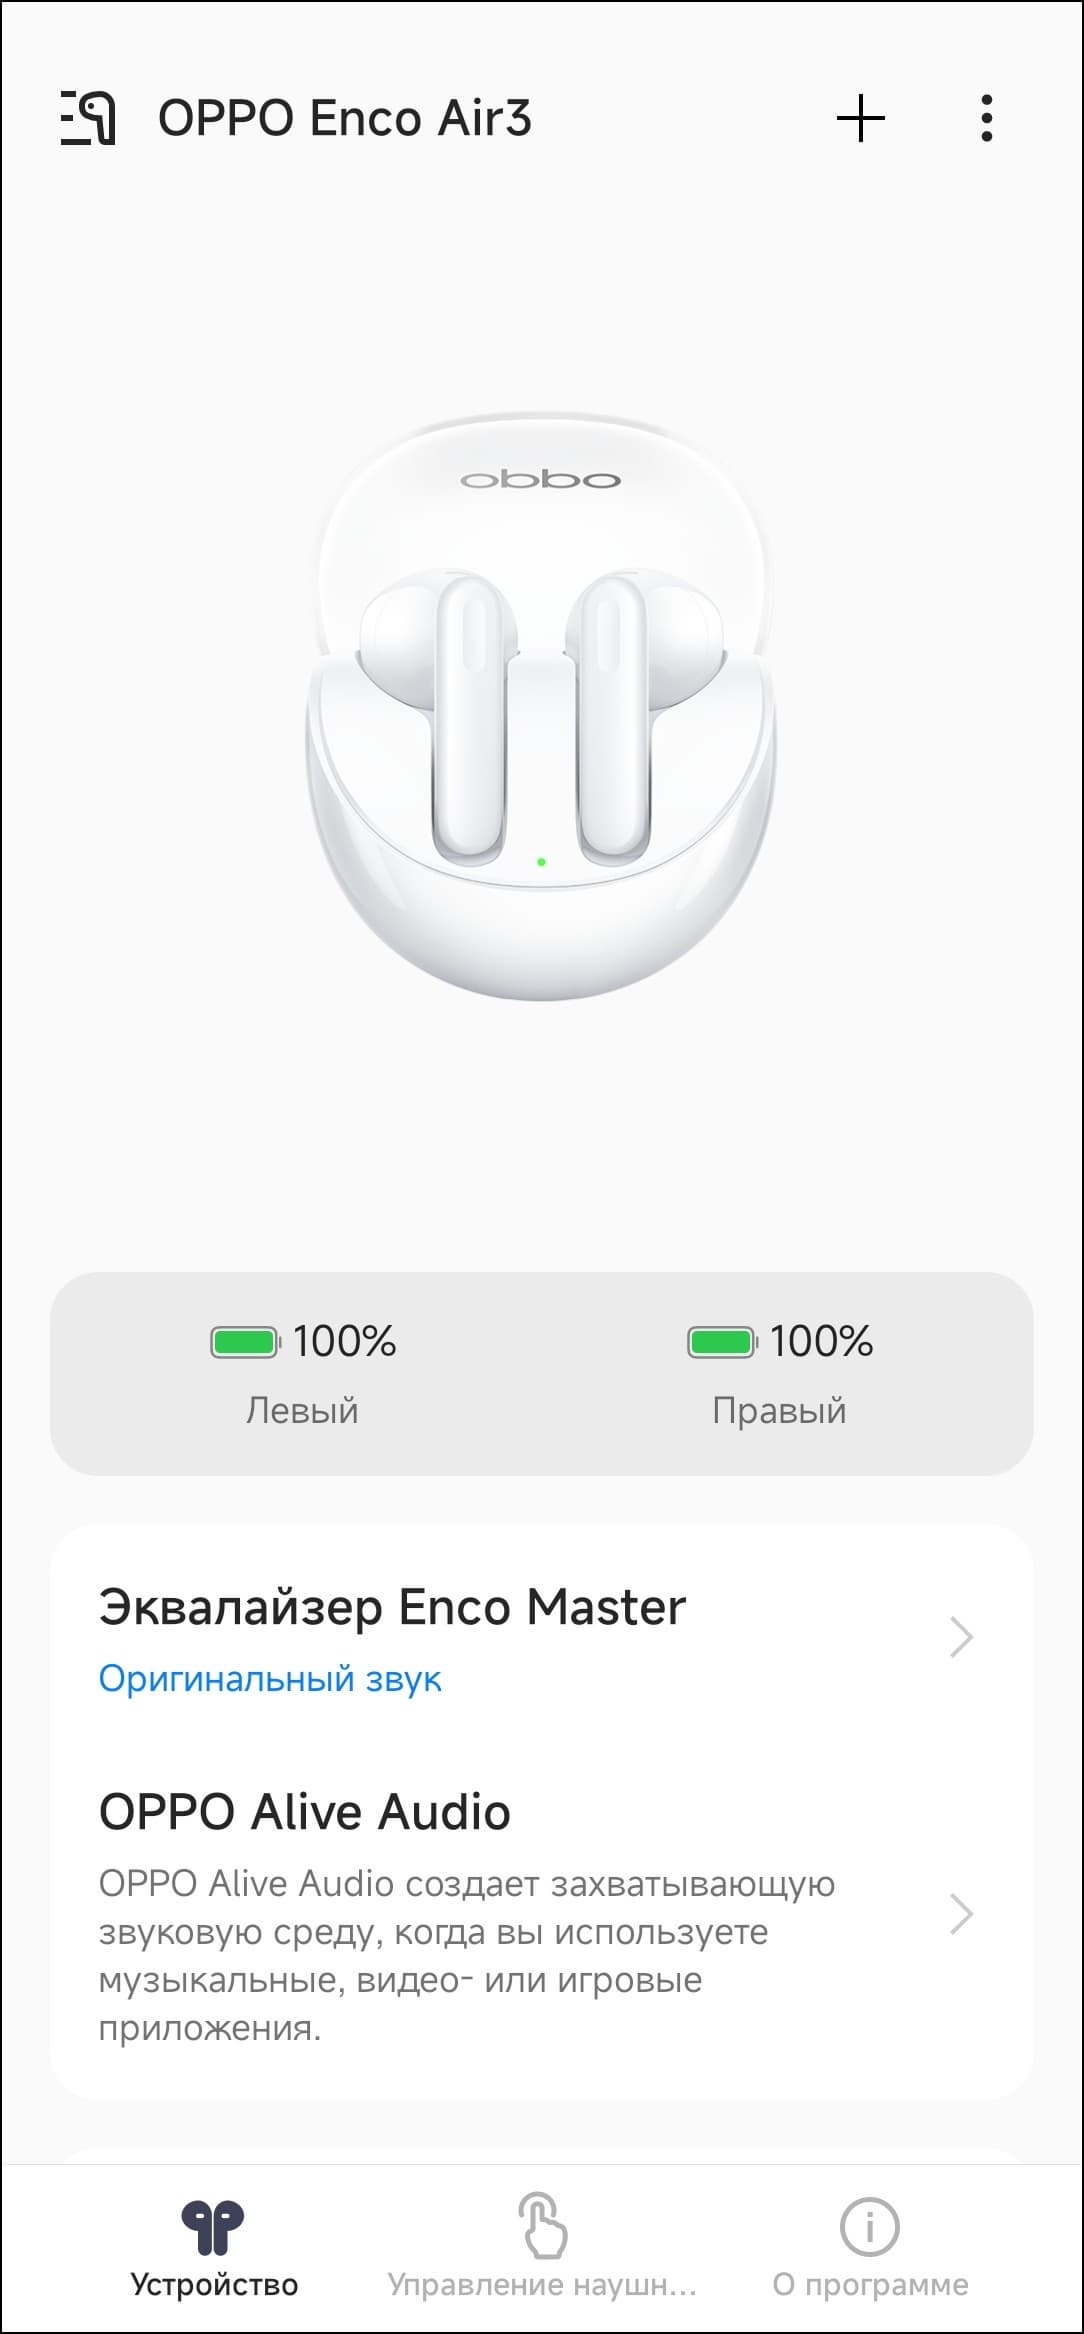Open the Эквалайзер Enco Master heading
This screenshot has height=2334, width=1084.
coord(392,1607)
